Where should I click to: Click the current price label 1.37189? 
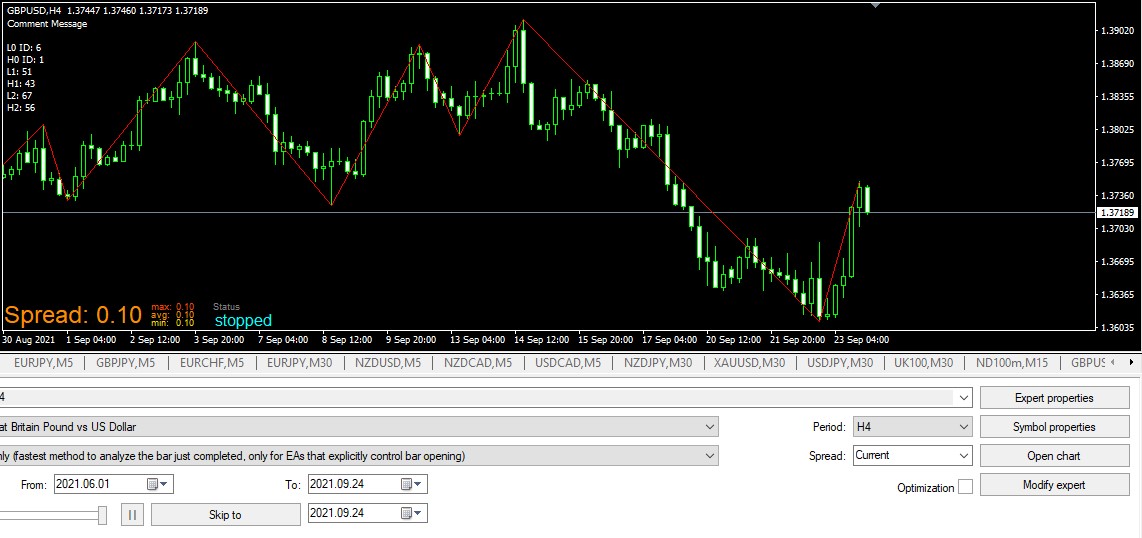(1118, 213)
